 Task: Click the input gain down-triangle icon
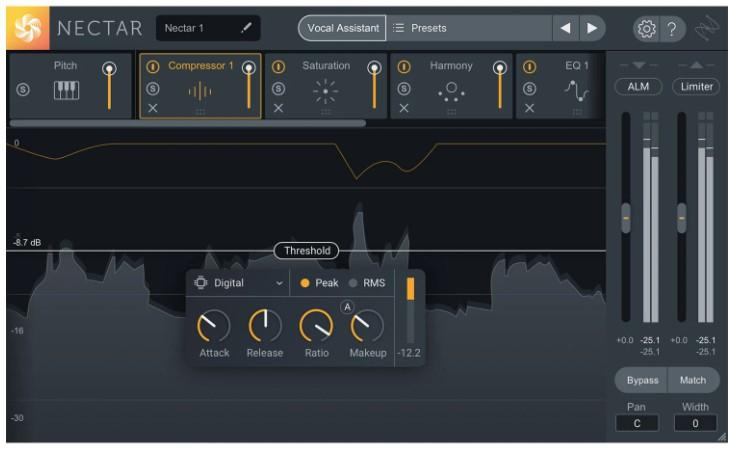[638, 65]
